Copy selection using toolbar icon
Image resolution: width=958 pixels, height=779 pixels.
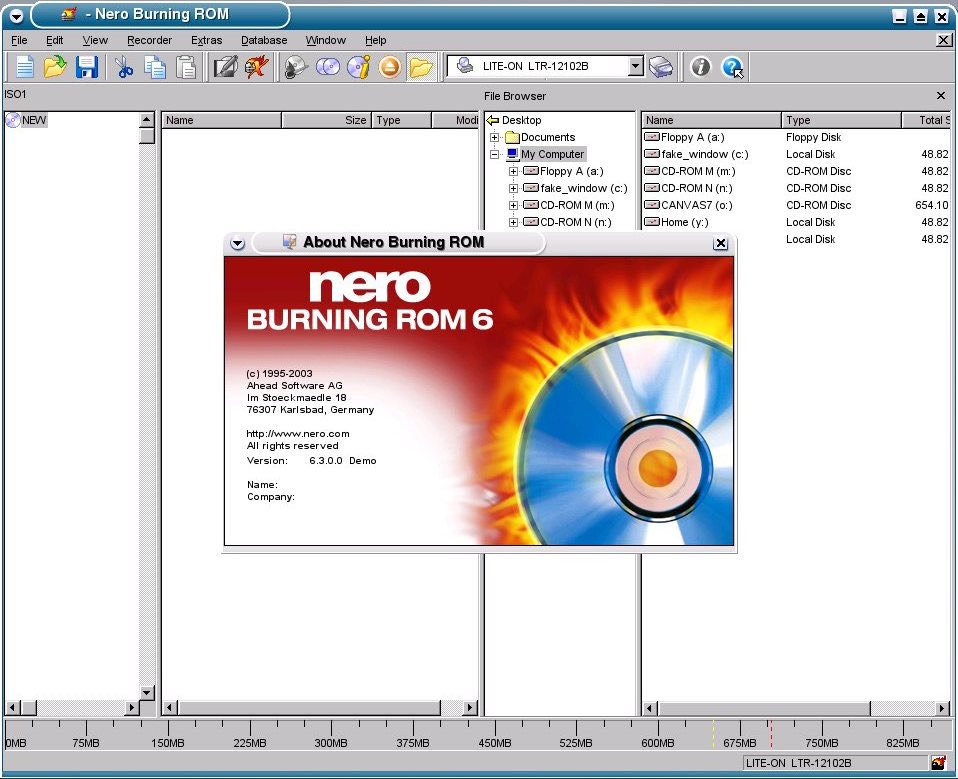click(155, 67)
